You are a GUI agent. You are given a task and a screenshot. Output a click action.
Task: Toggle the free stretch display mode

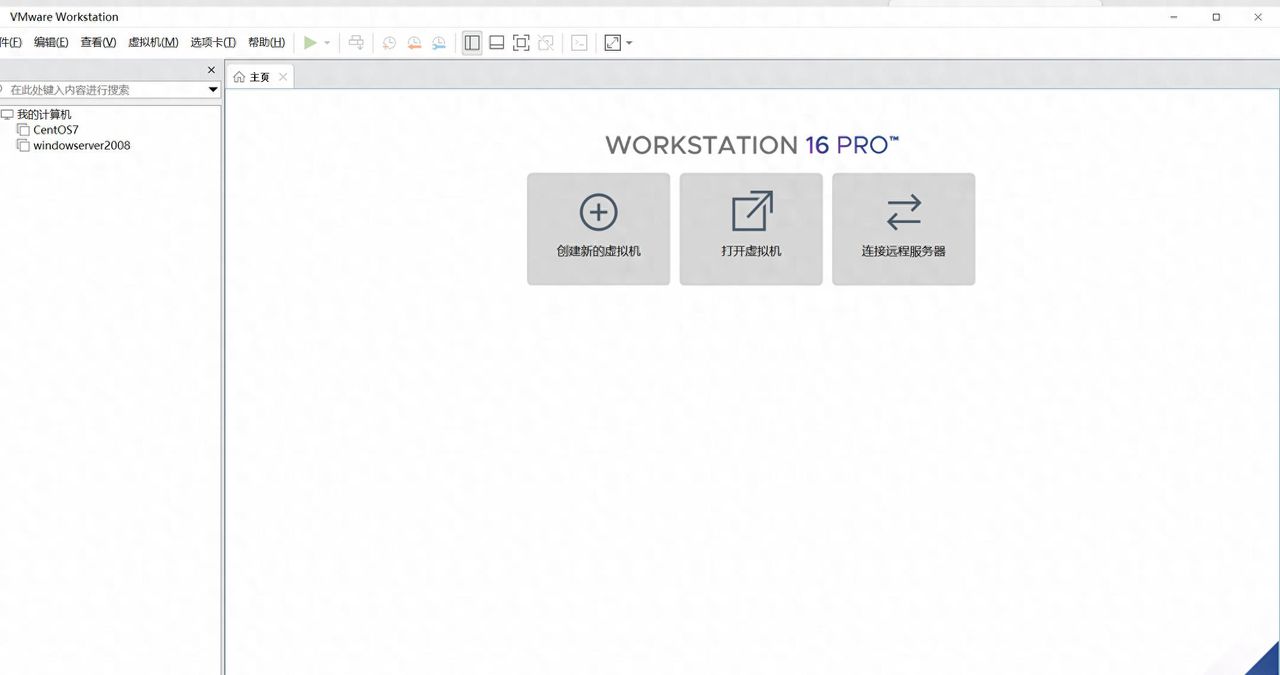611,42
